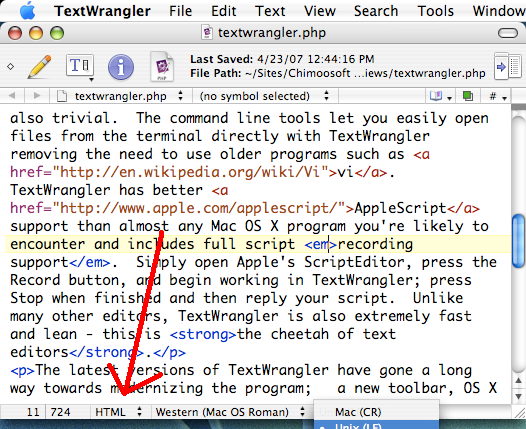Go to next document arrow
Viewport: 526px width, 429px height.
pos(37,96)
